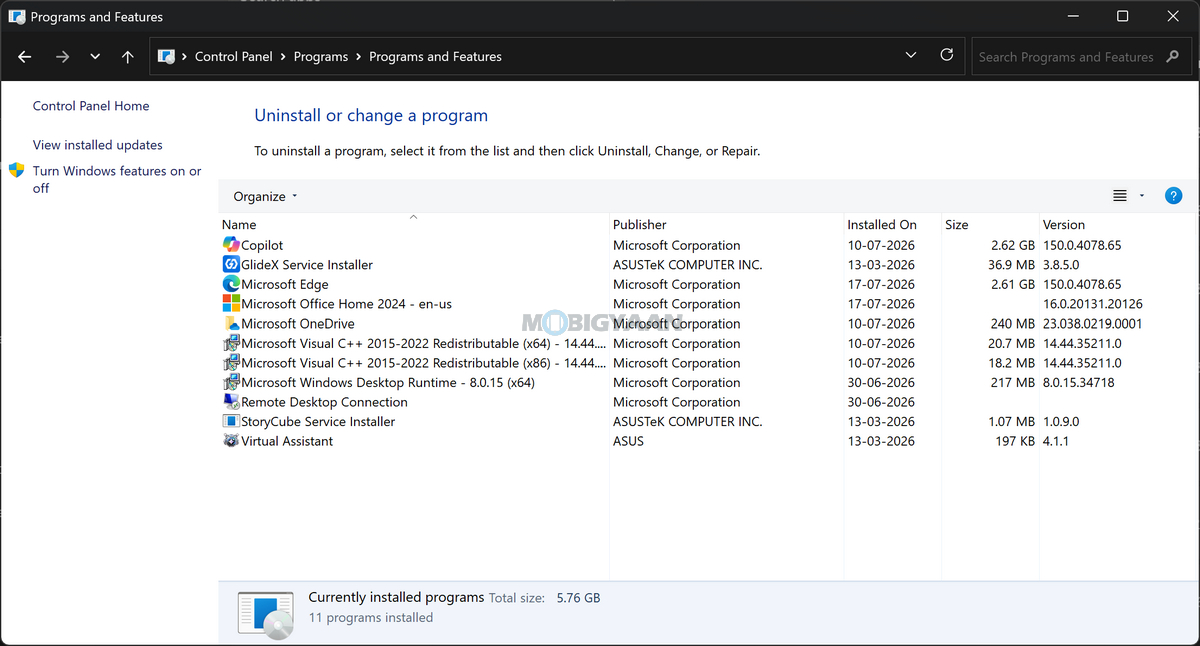Click the 2.62 GB size value
The image size is (1200, 646).
pyautogui.click(x=1013, y=245)
